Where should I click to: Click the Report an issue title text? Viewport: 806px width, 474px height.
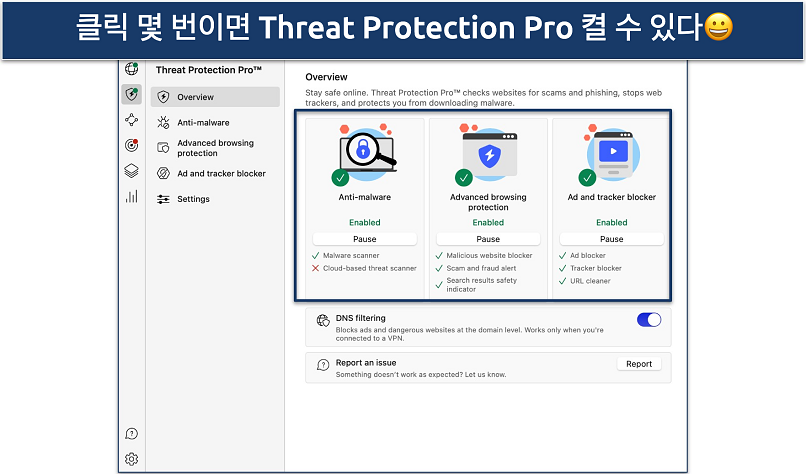366,363
